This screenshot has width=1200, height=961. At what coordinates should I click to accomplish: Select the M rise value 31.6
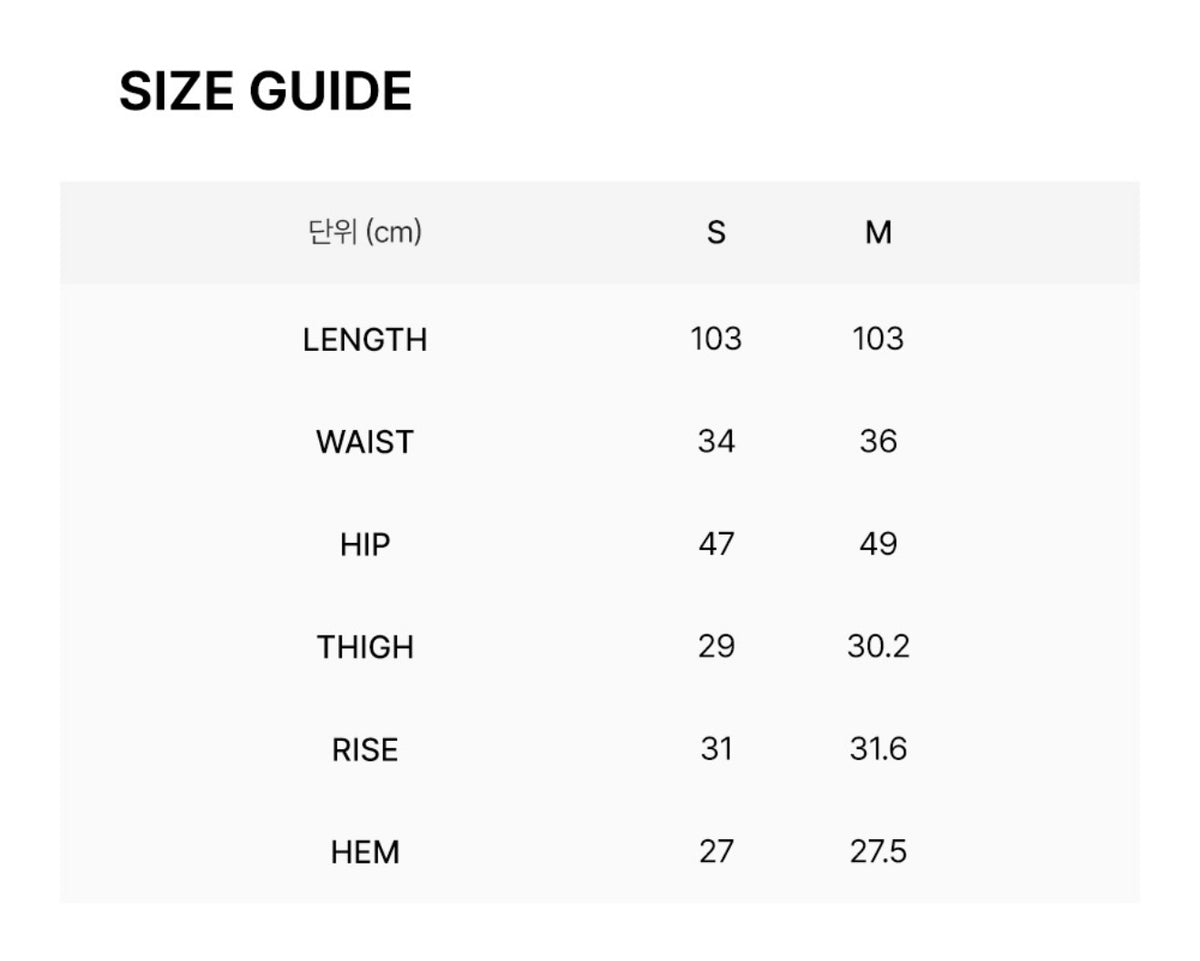[878, 749]
